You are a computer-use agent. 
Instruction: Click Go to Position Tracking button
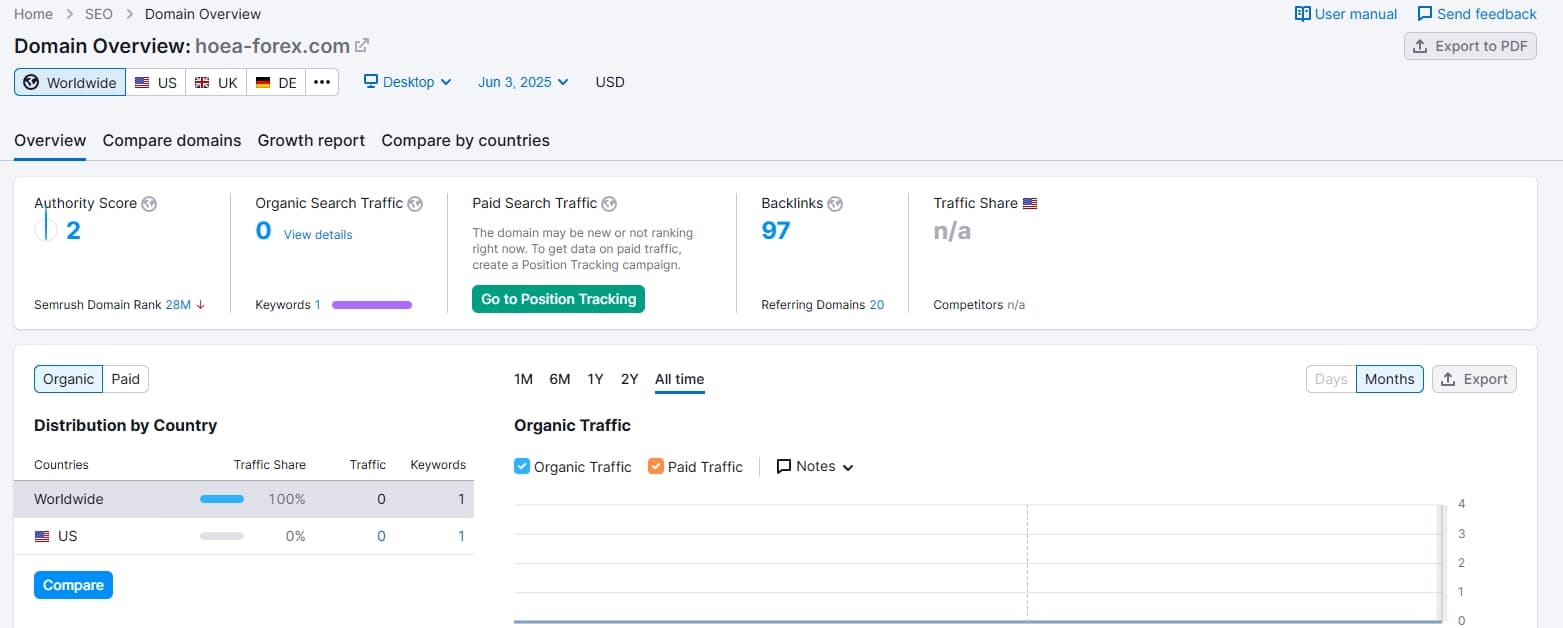tap(558, 299)
